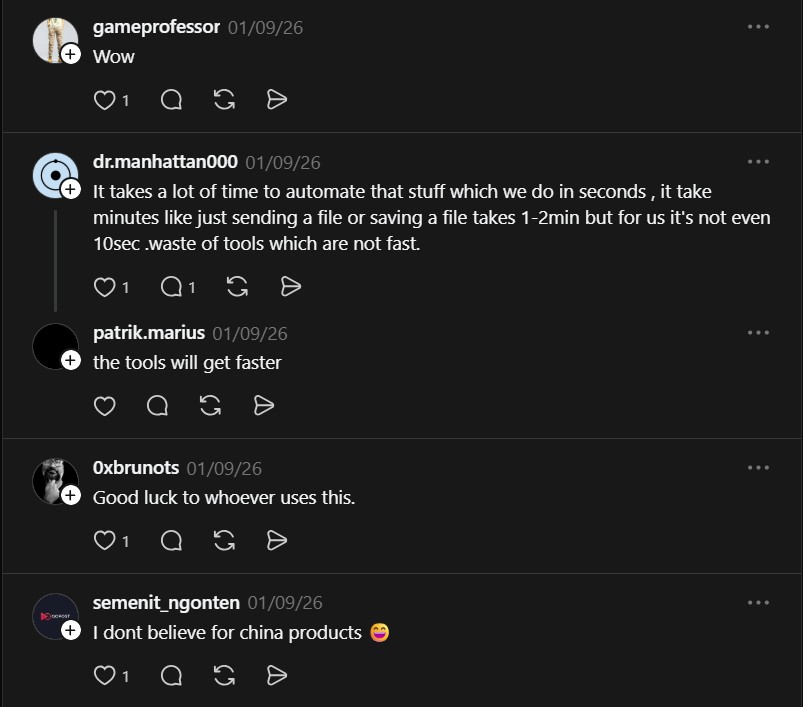Like dr.manhattan000's comment about automation
This screenshot has height=707, width=803.
coord(105,287)
